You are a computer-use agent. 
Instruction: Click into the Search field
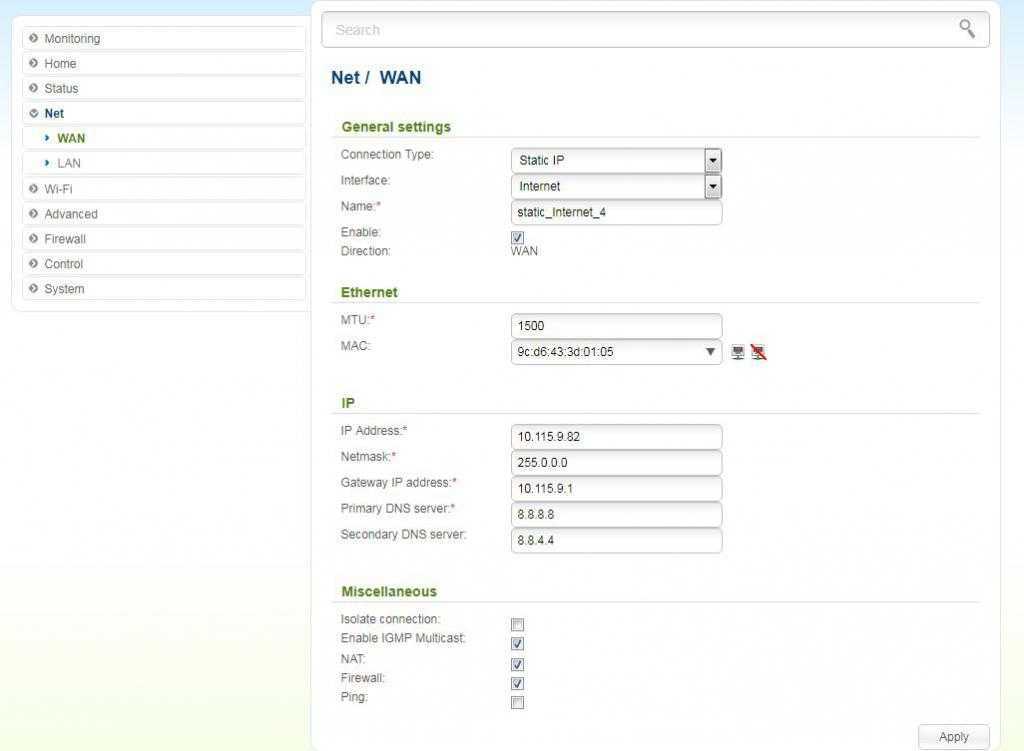pos(640,30)
